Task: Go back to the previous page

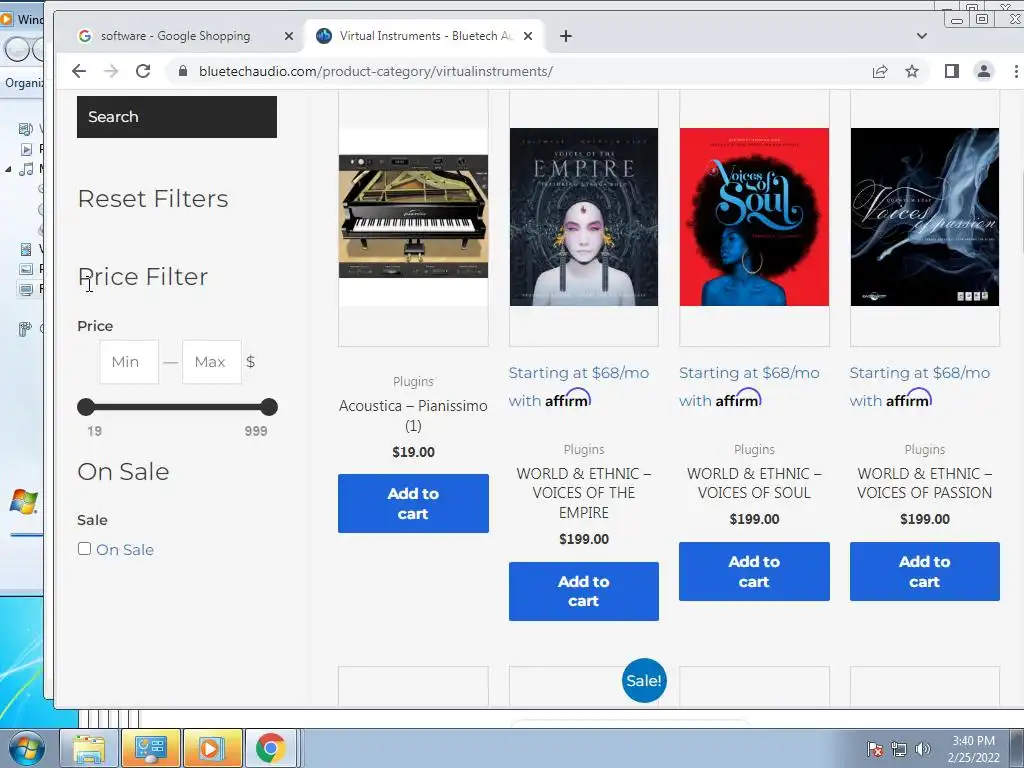Action: (79, 71)
